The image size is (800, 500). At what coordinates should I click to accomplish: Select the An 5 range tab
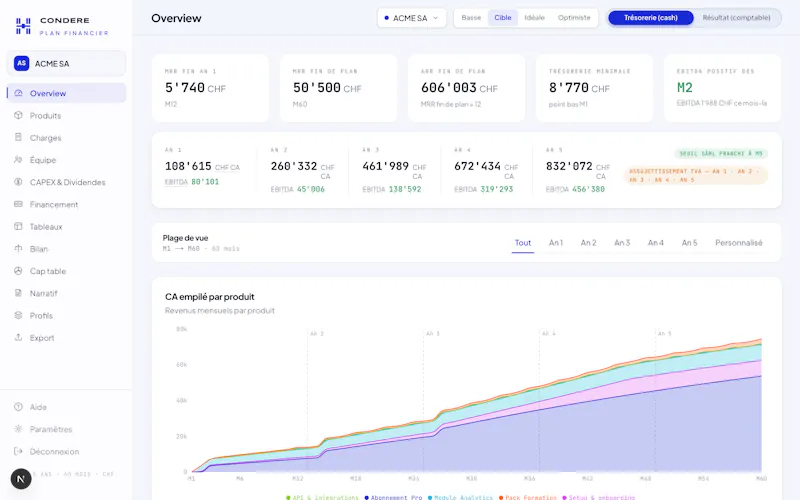click(x=689, y=243)
